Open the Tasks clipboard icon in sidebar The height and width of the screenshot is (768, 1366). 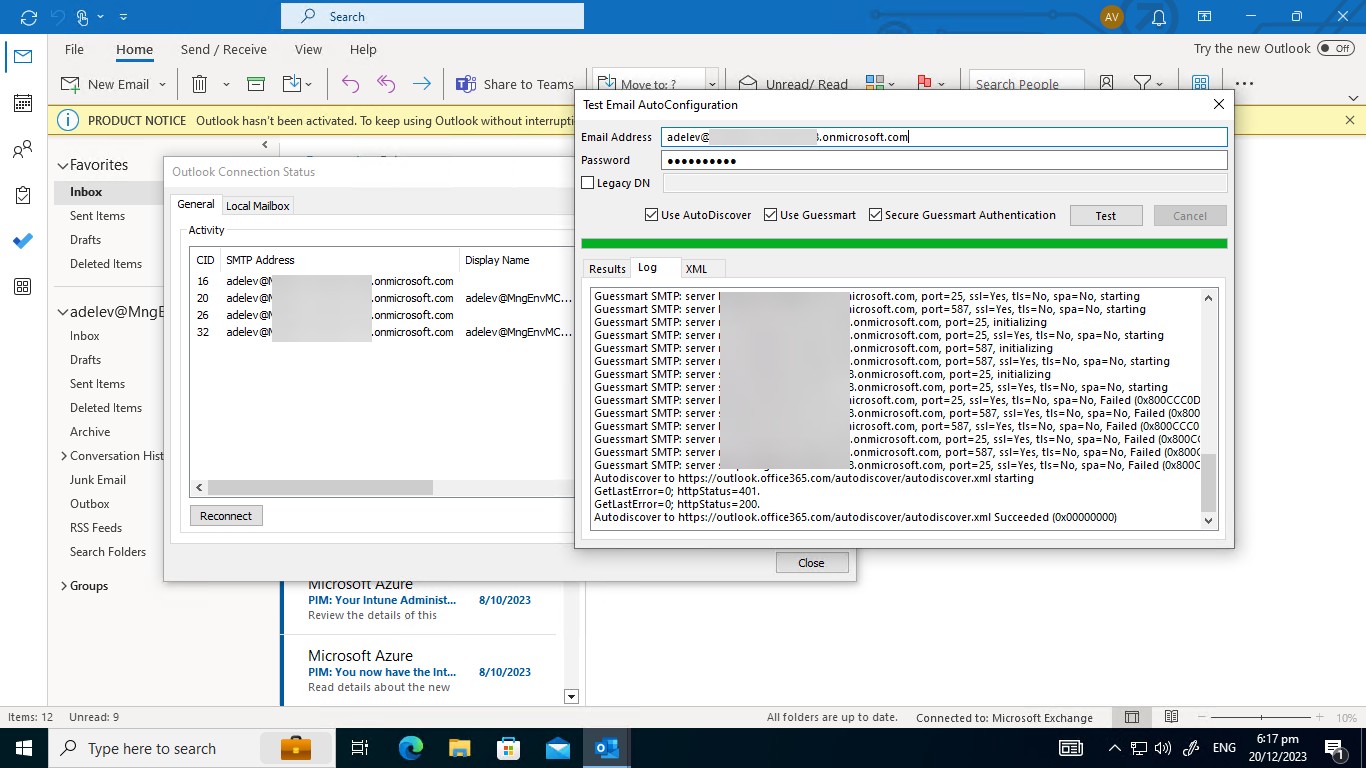pyautogui.click(x=23, y=196)
